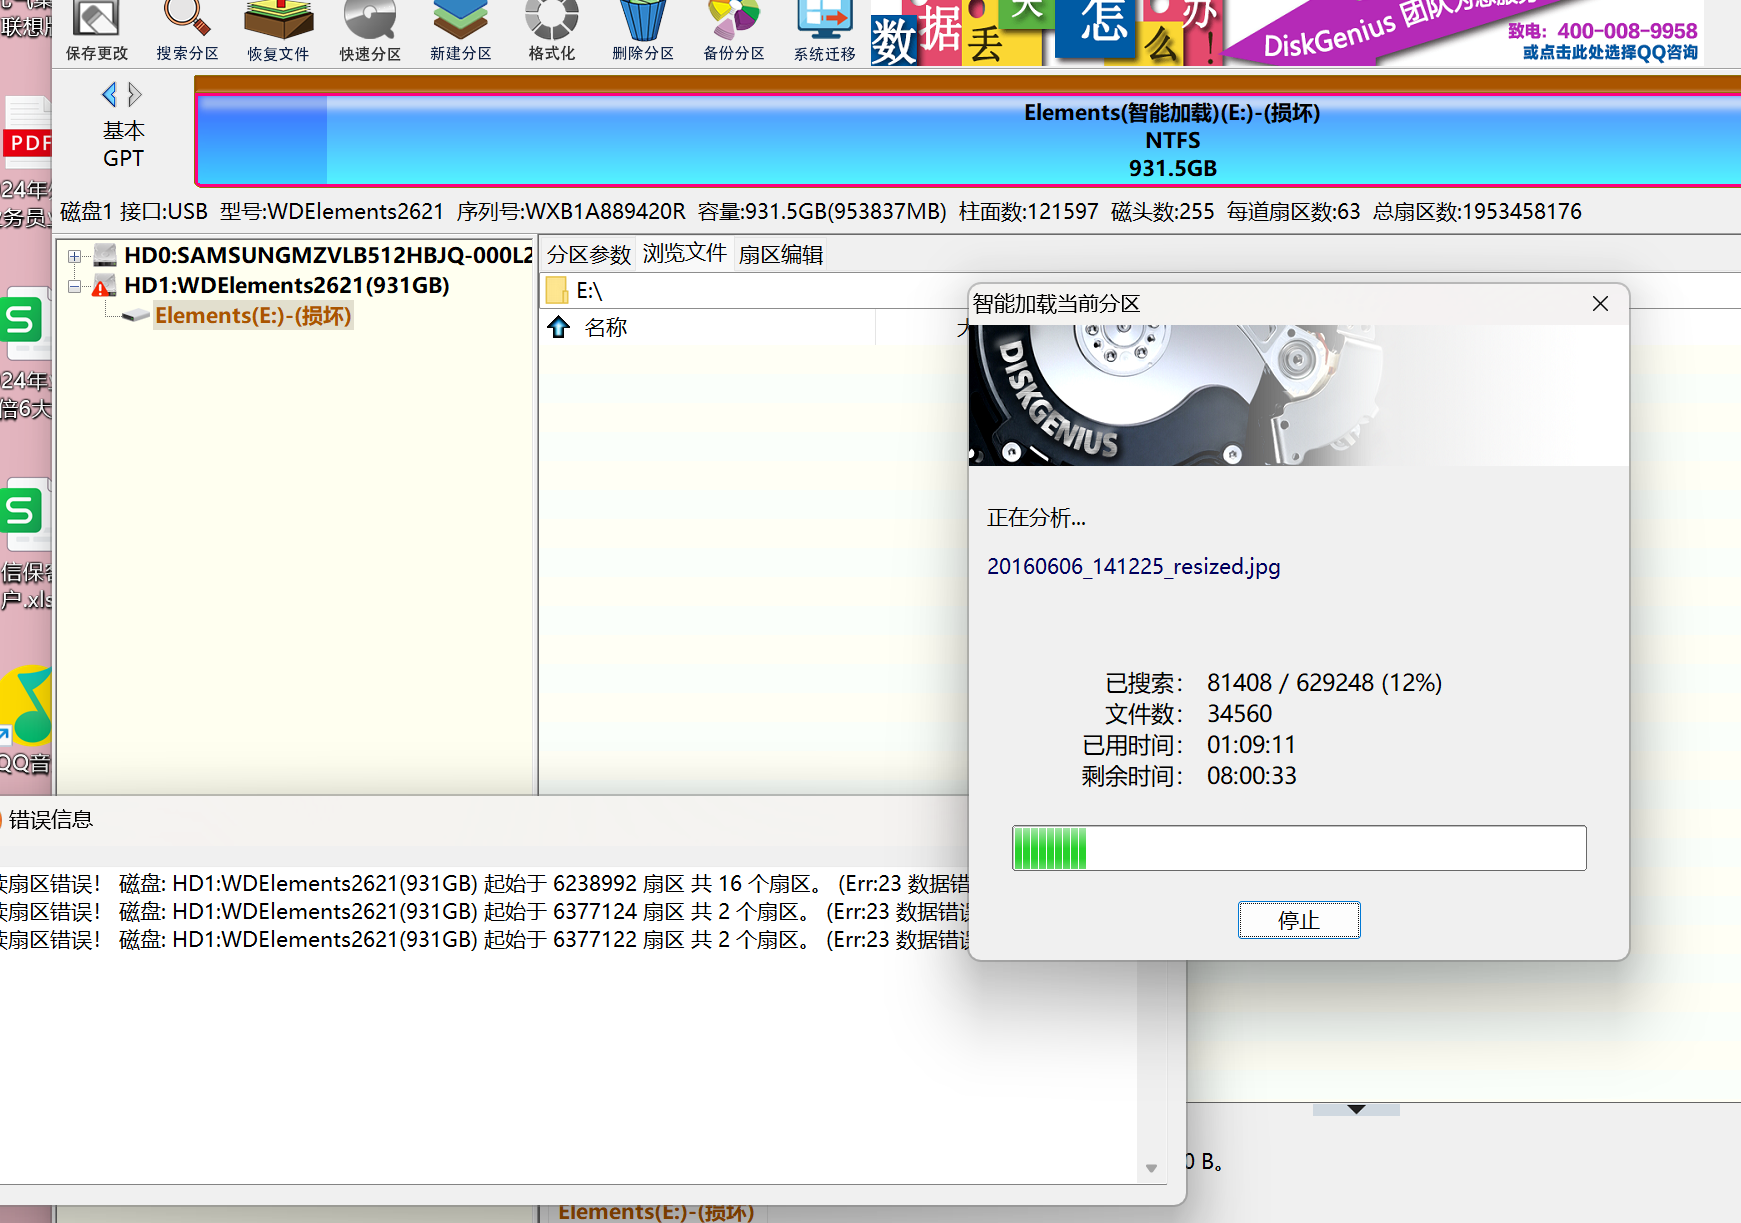Screen dimensions: 1741x1223
Task: Click the 基本 GPT disk type label
Action: pos(123,145)
